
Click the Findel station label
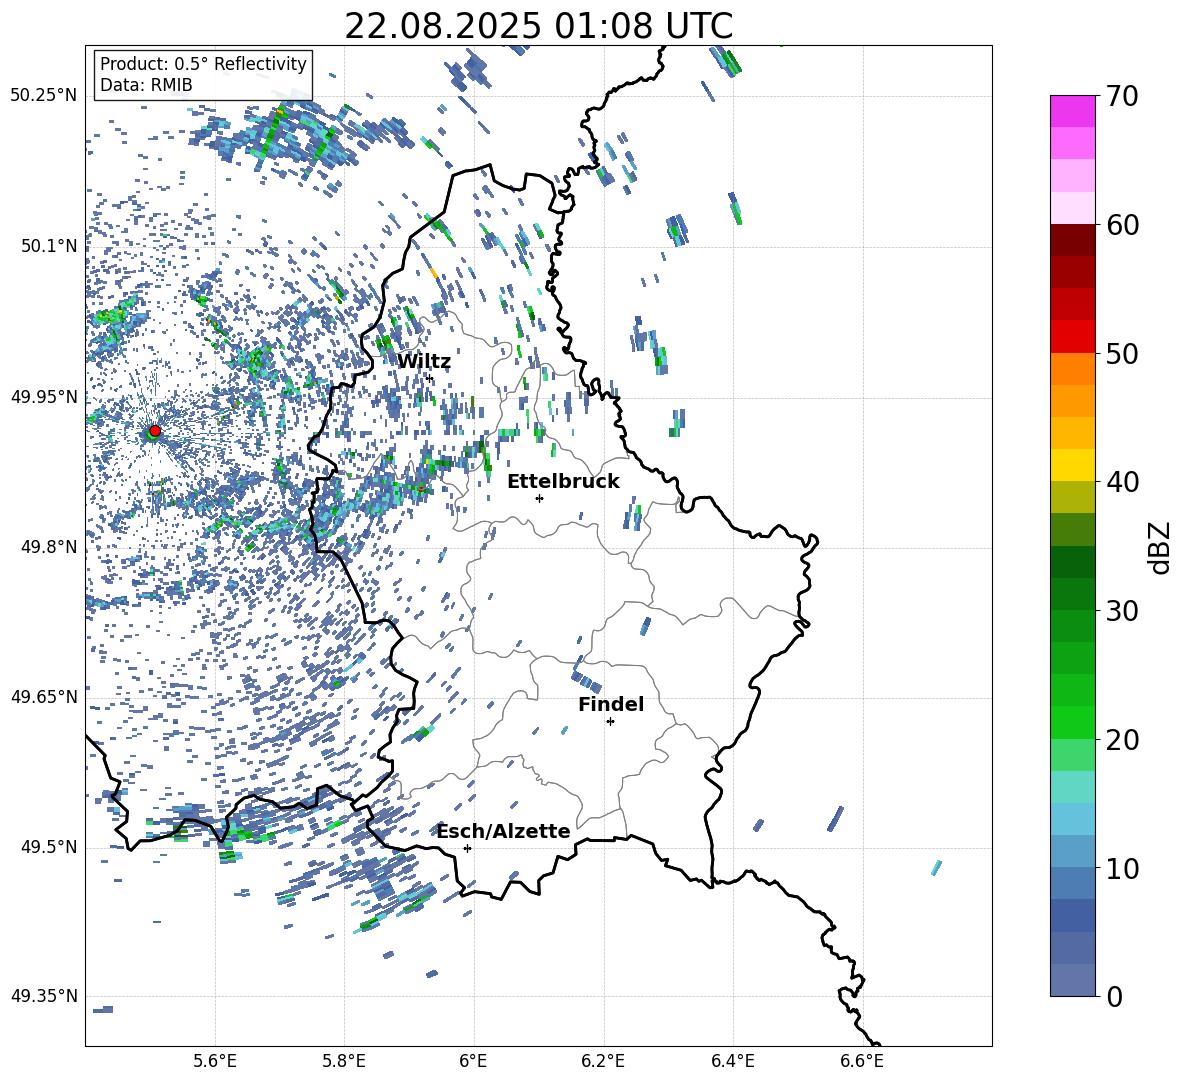tap(611, 704)
